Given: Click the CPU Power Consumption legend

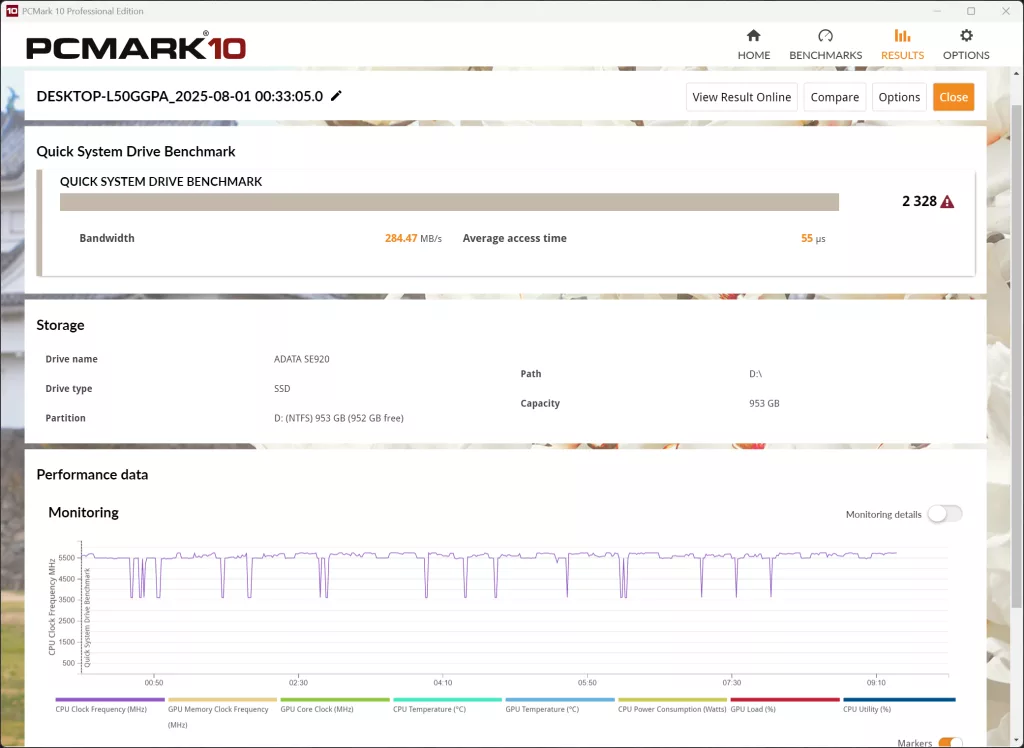Looking at the screenshot, I should click(672, 706).
